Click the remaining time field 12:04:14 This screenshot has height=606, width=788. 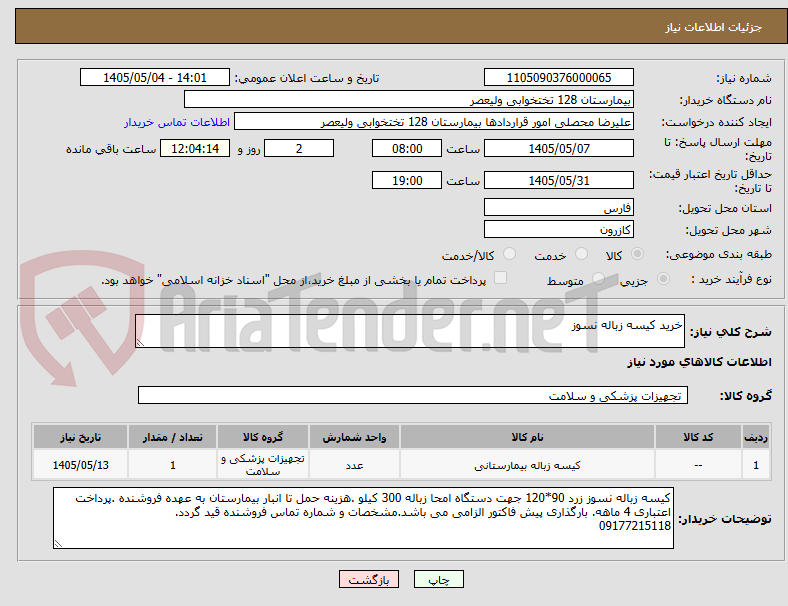pos(195,148)
